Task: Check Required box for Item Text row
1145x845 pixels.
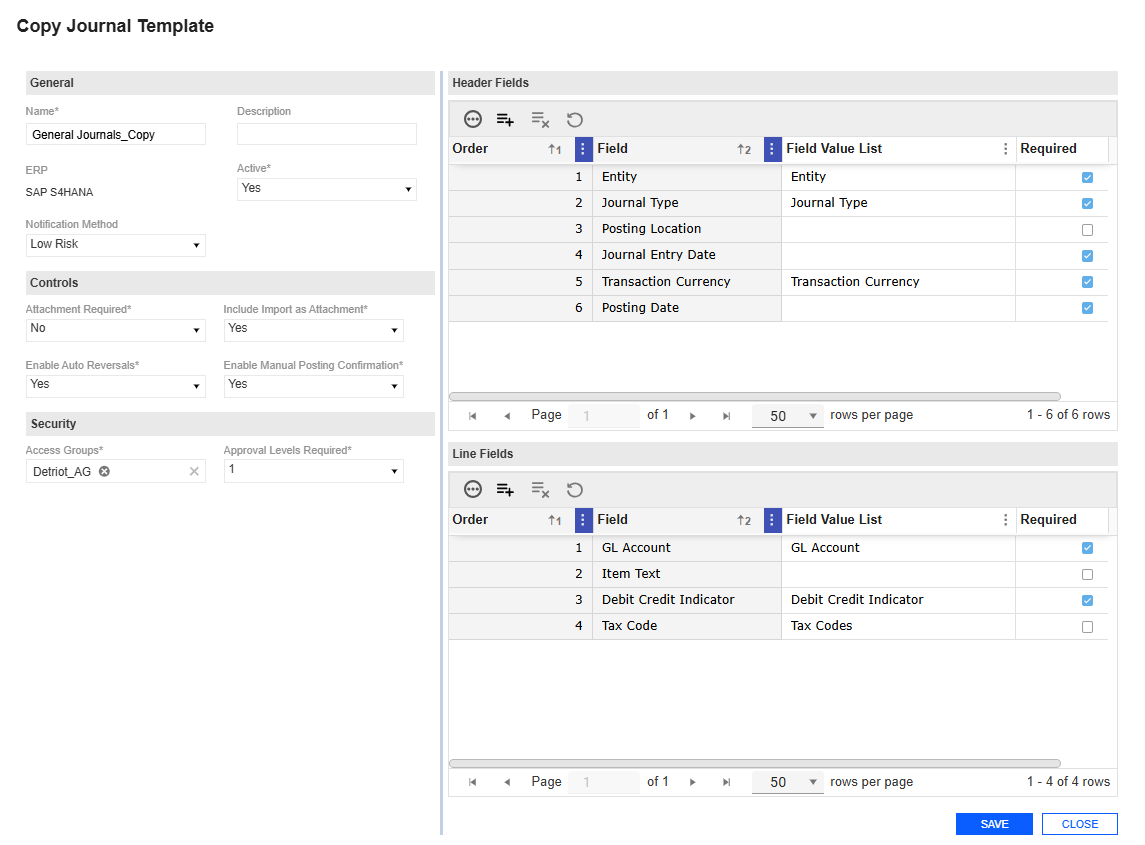Action: pos(1087,575)
